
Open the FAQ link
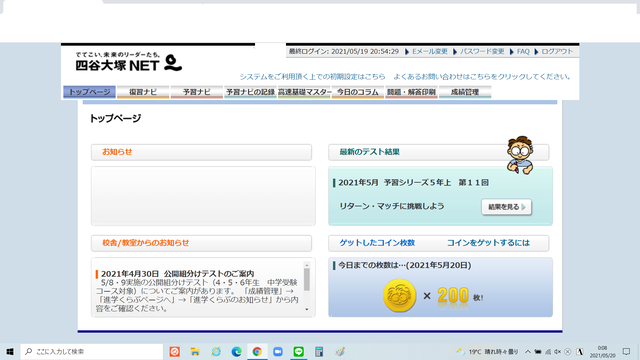(x=523, y=51)
